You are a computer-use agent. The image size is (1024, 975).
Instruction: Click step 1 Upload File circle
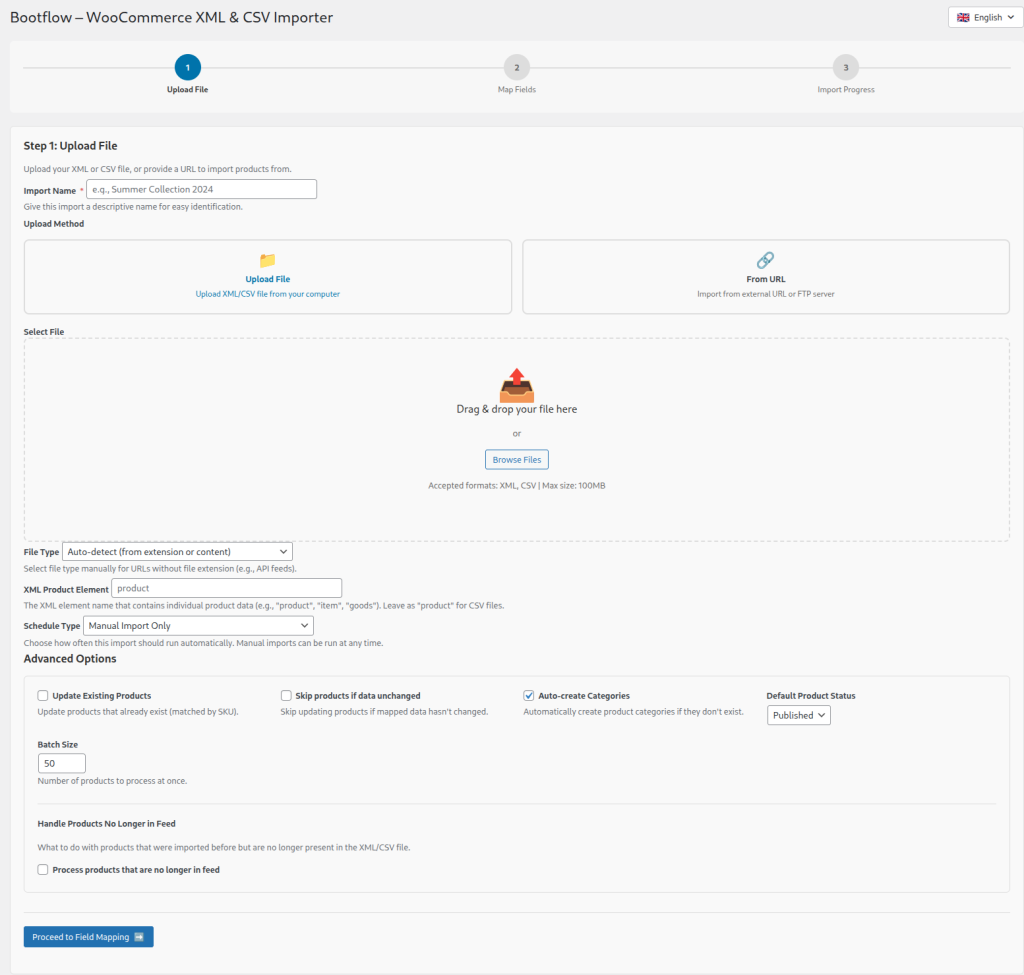point(187,67)
